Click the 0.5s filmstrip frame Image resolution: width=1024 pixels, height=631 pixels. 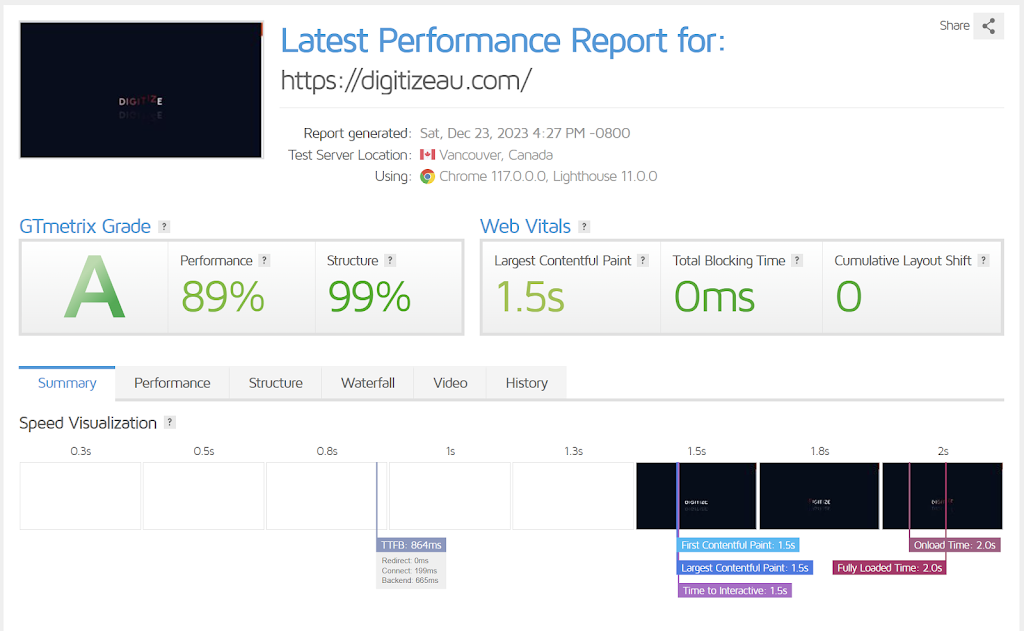(x=204, y=496)
